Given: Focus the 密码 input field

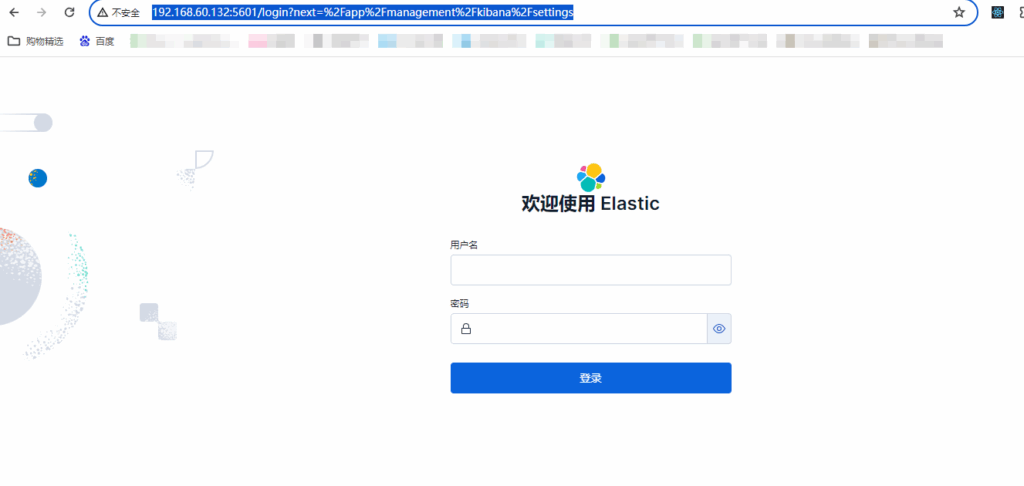Looking at the screenshot, I should point(579,329).
